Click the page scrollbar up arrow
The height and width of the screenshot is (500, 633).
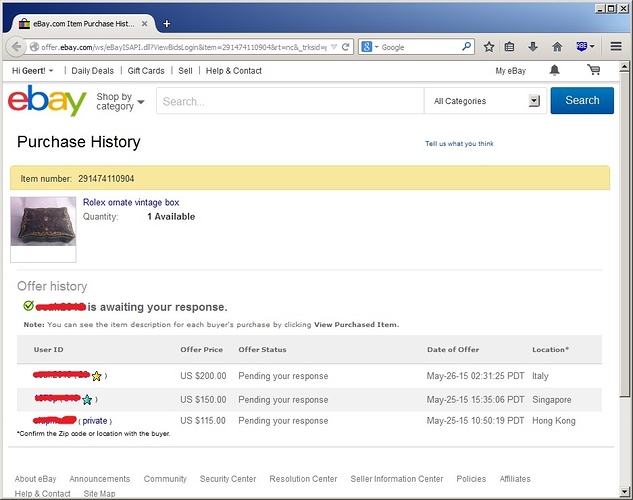pyautogui.click(x=625, y=67)
